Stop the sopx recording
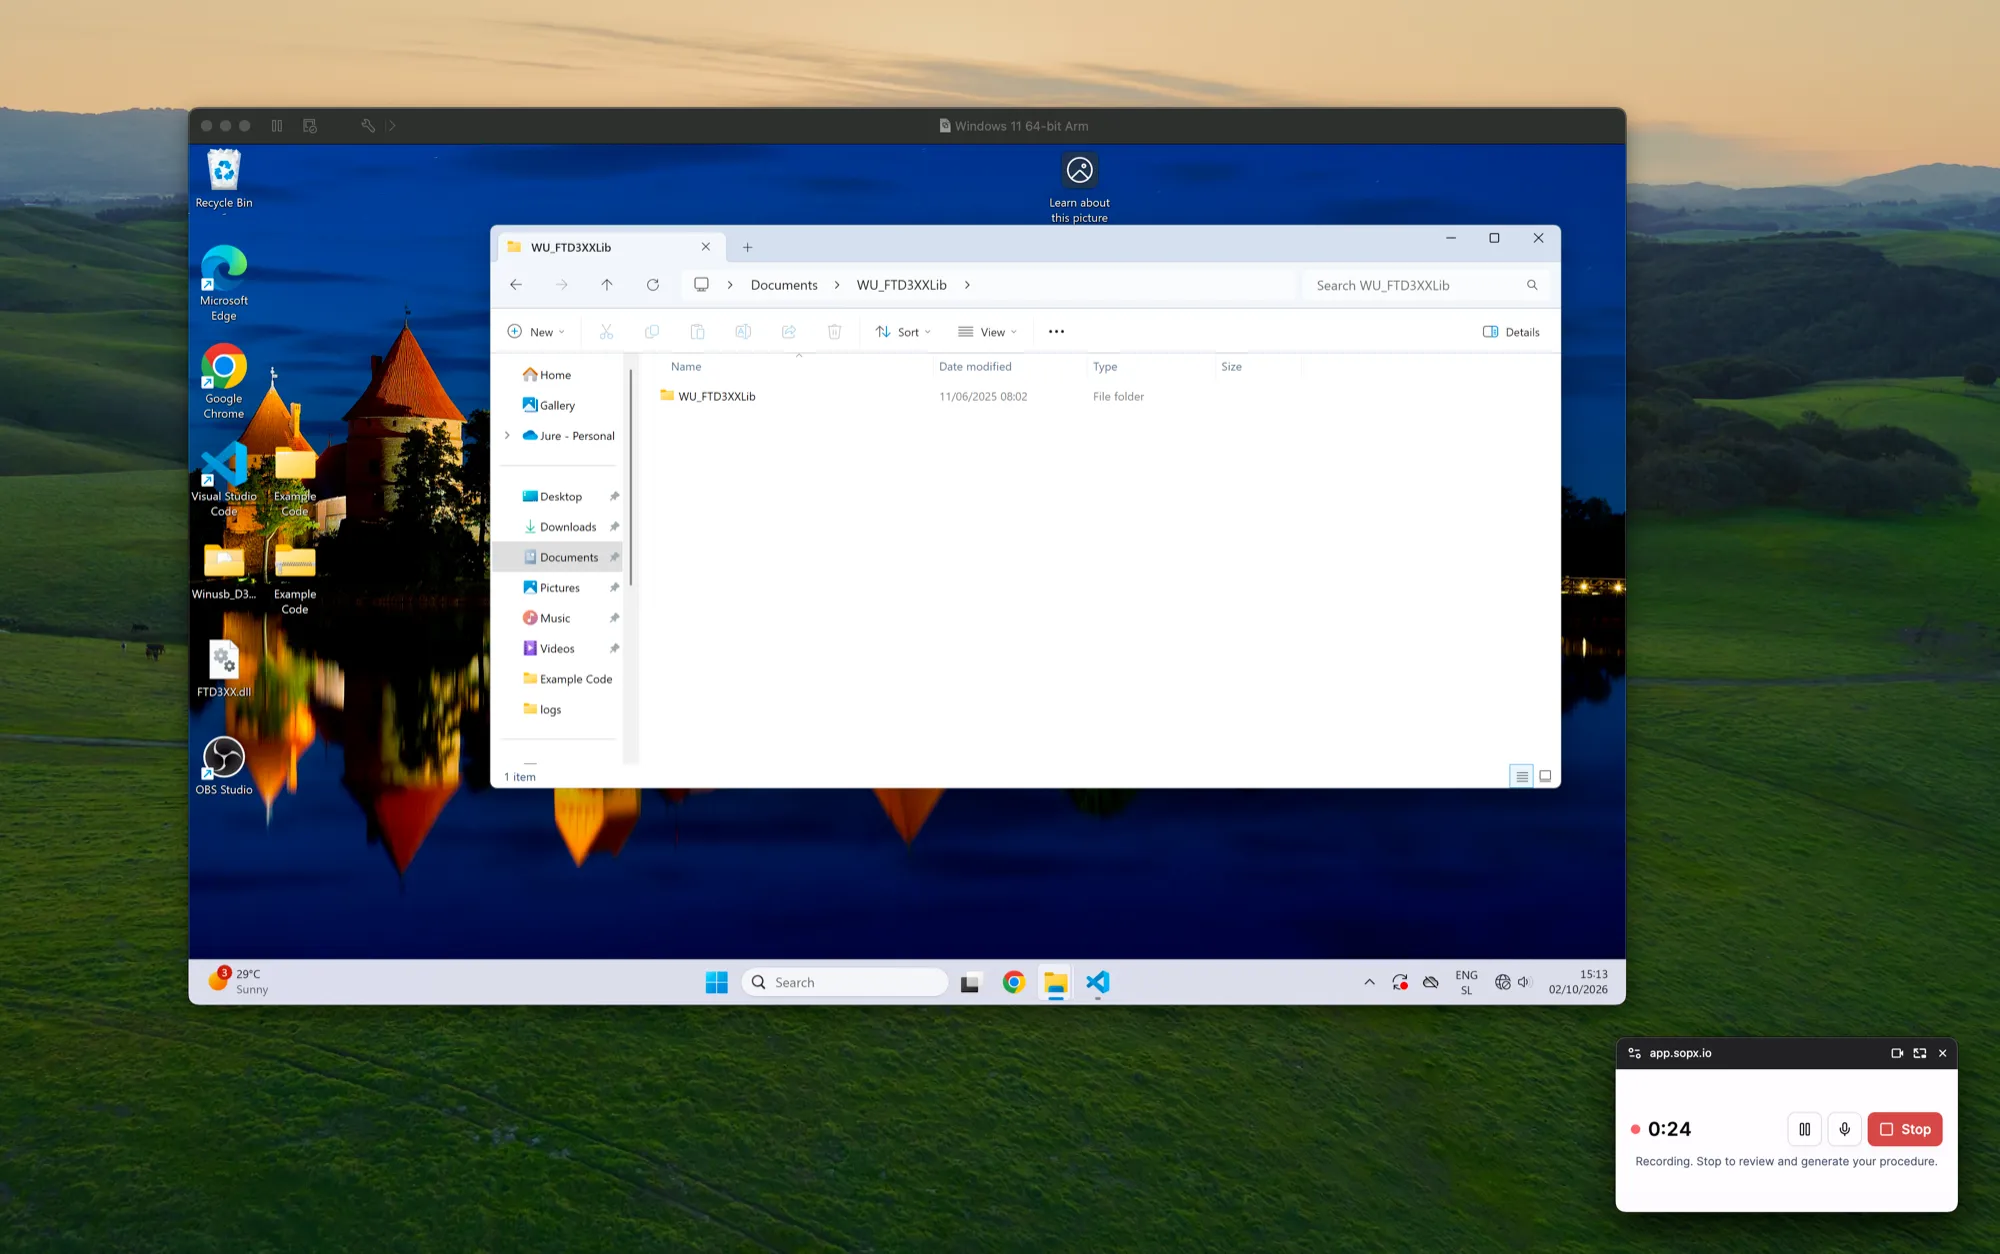The width and height of the screenshot is (2000, 1254). (x=1905, y=1129)
